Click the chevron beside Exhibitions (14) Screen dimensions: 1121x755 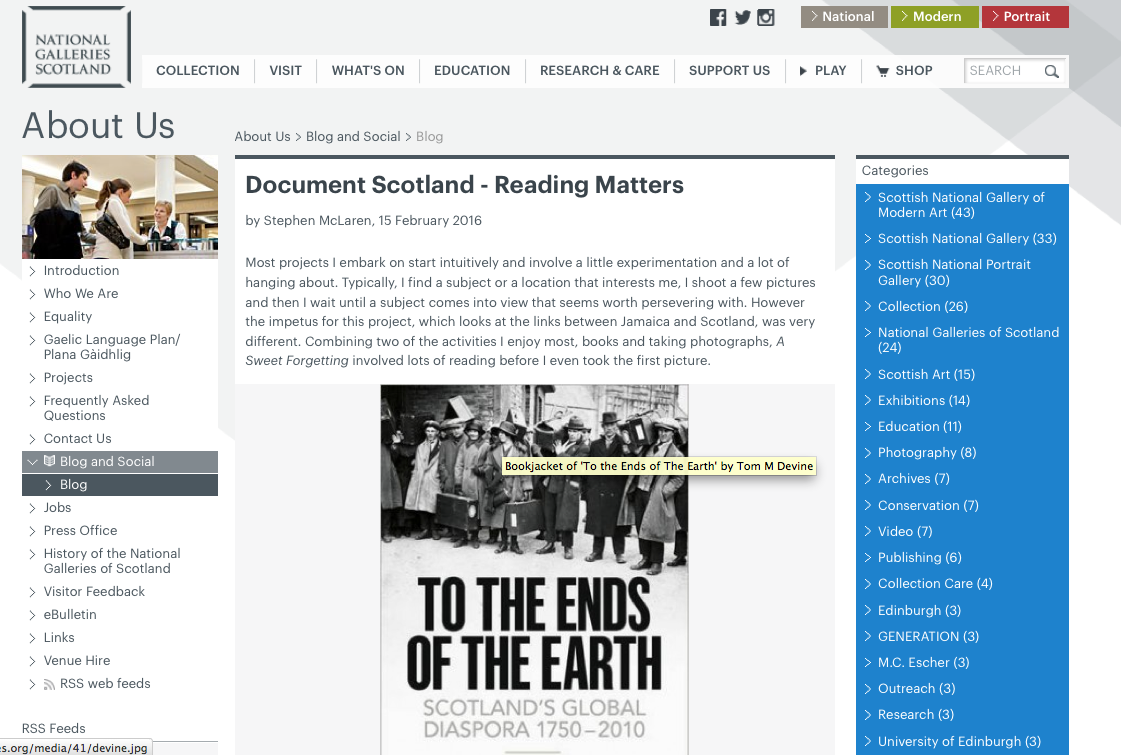[867, 400]
